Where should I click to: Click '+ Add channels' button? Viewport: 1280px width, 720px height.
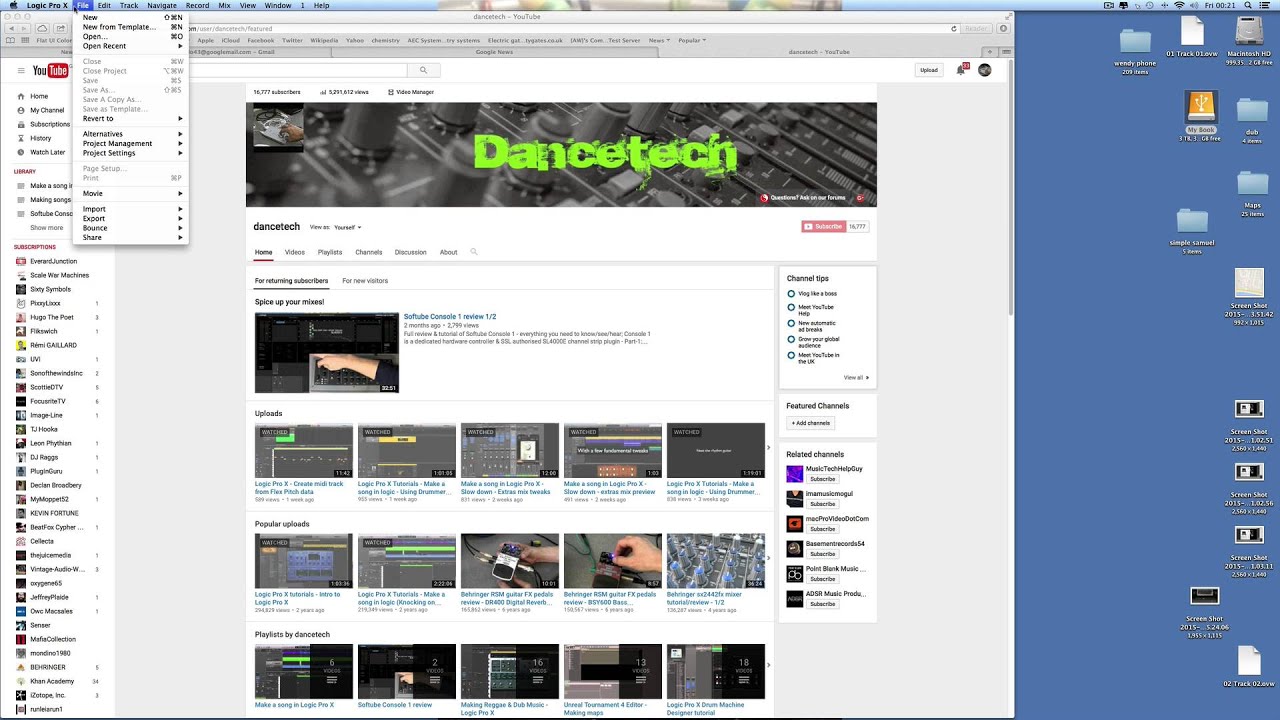811,423
